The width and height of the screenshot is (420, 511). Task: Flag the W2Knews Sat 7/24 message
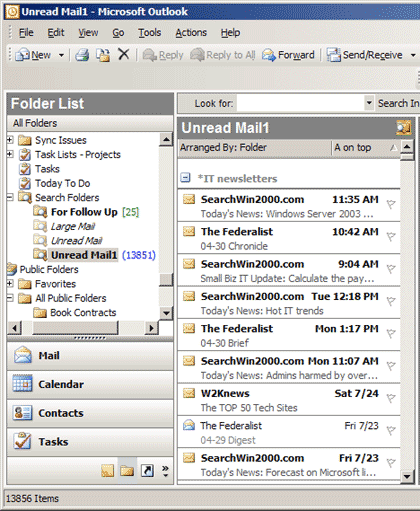391,398
